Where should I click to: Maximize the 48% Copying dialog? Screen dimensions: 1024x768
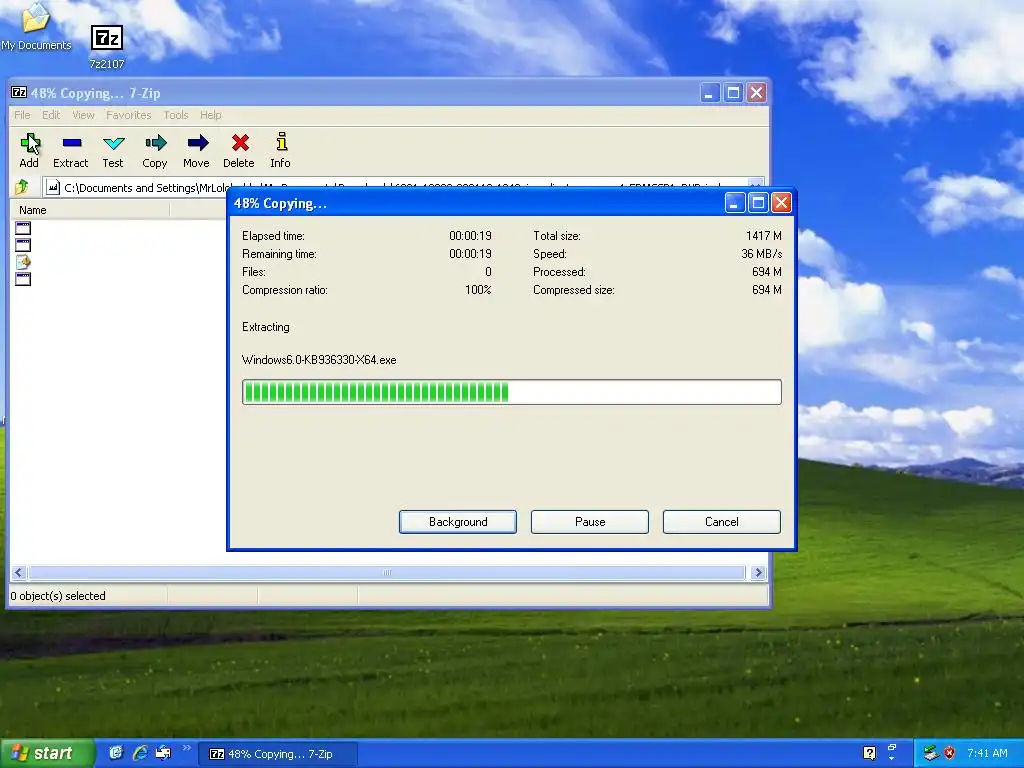click(x=758, y=203)
